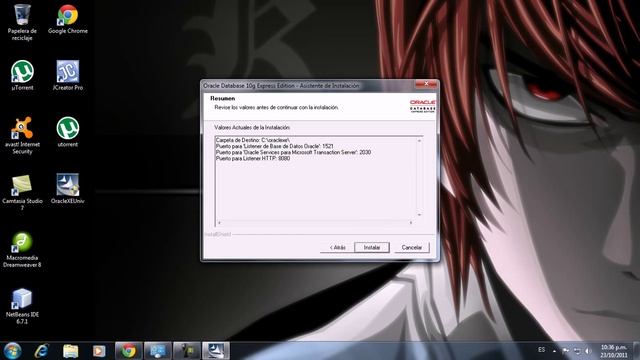The height and width of the screenshot is (360, 640).
Task: Open Papelera de reciclaje desktop icon
Action: [22, 22]
